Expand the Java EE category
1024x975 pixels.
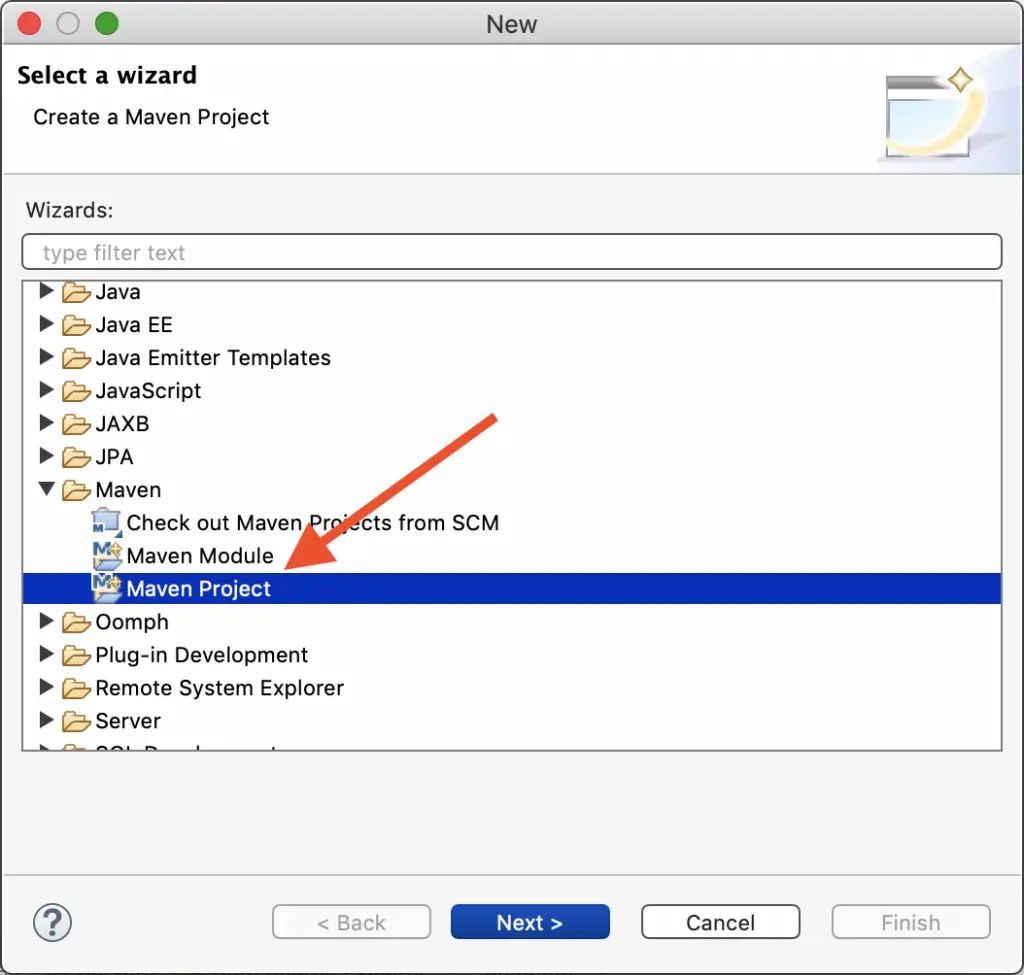coord(46,324)
